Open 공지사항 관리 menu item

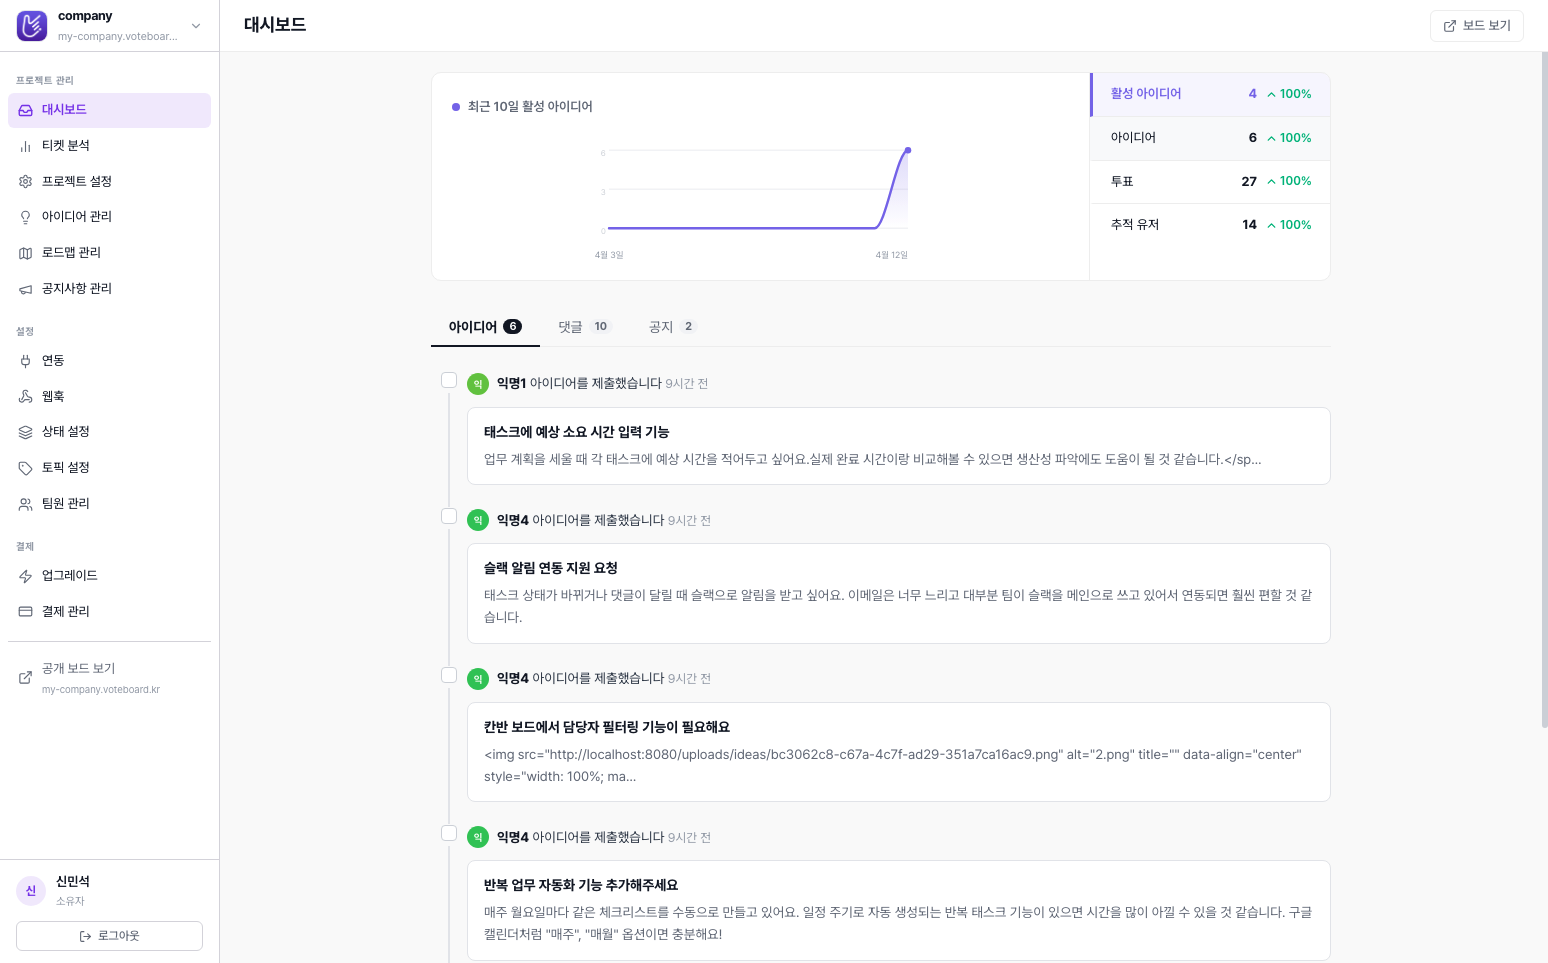tap(109, 289)
